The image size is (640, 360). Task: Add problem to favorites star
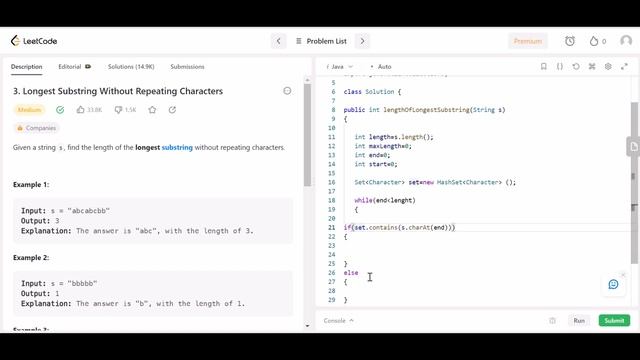pyautogui.click(x=152, y=109)
